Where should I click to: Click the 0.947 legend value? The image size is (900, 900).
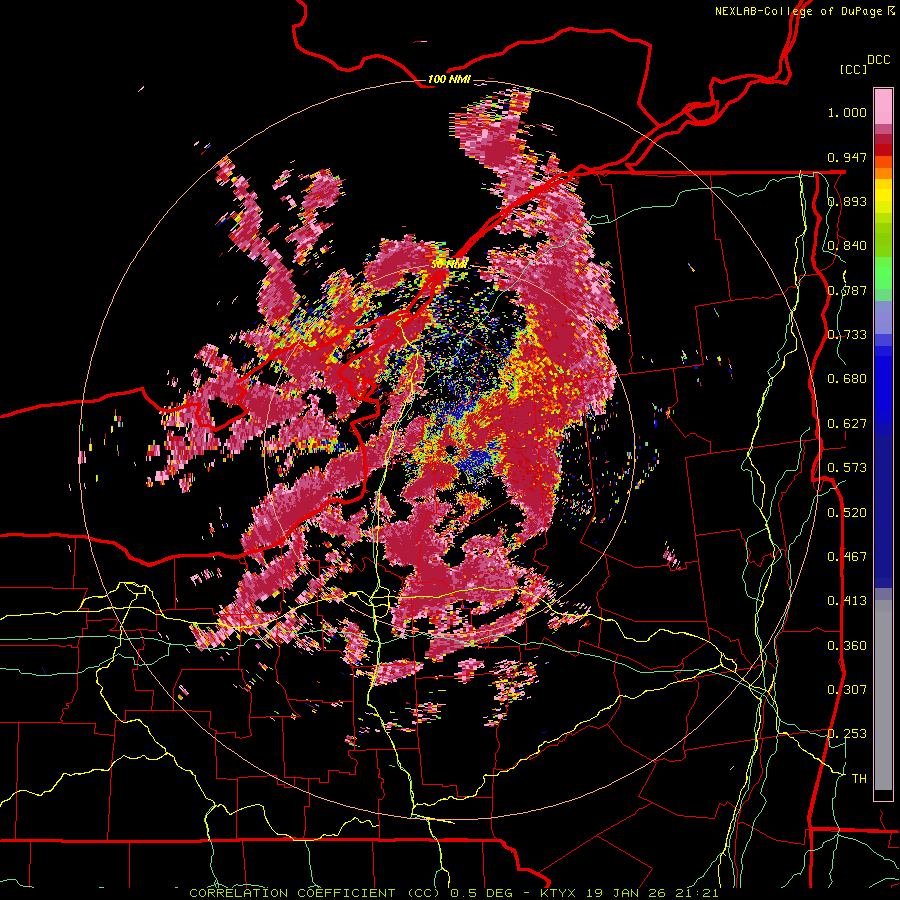click(x=847, y=157)
